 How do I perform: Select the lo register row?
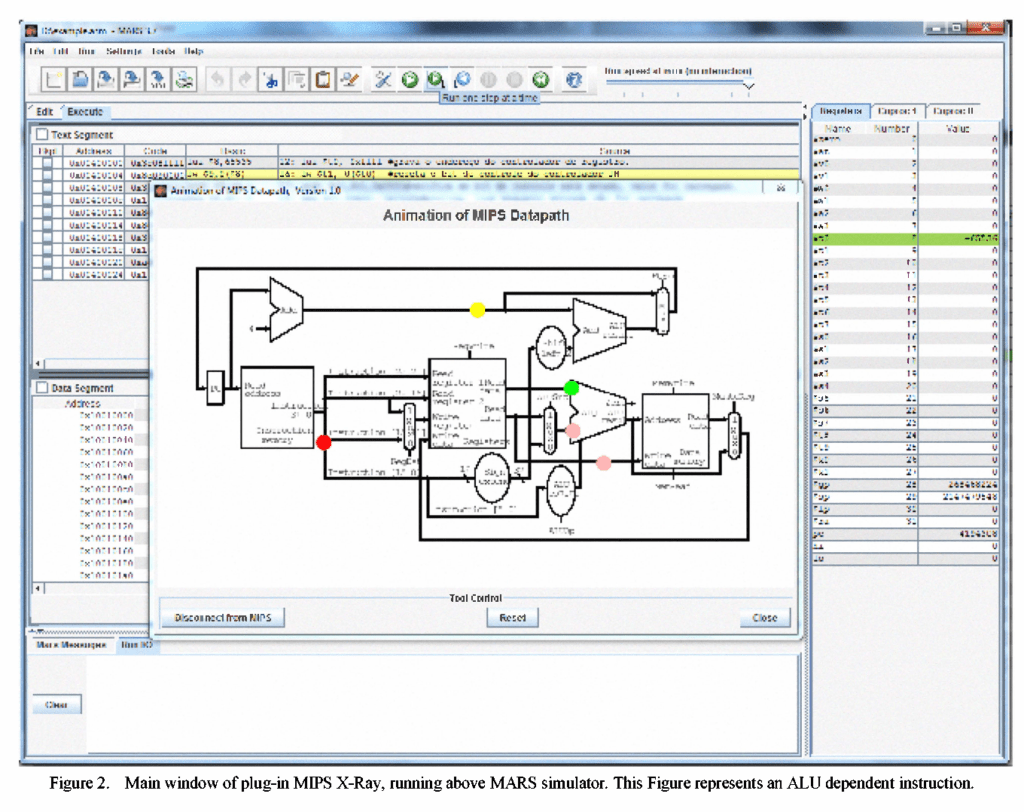coord(906,559)
